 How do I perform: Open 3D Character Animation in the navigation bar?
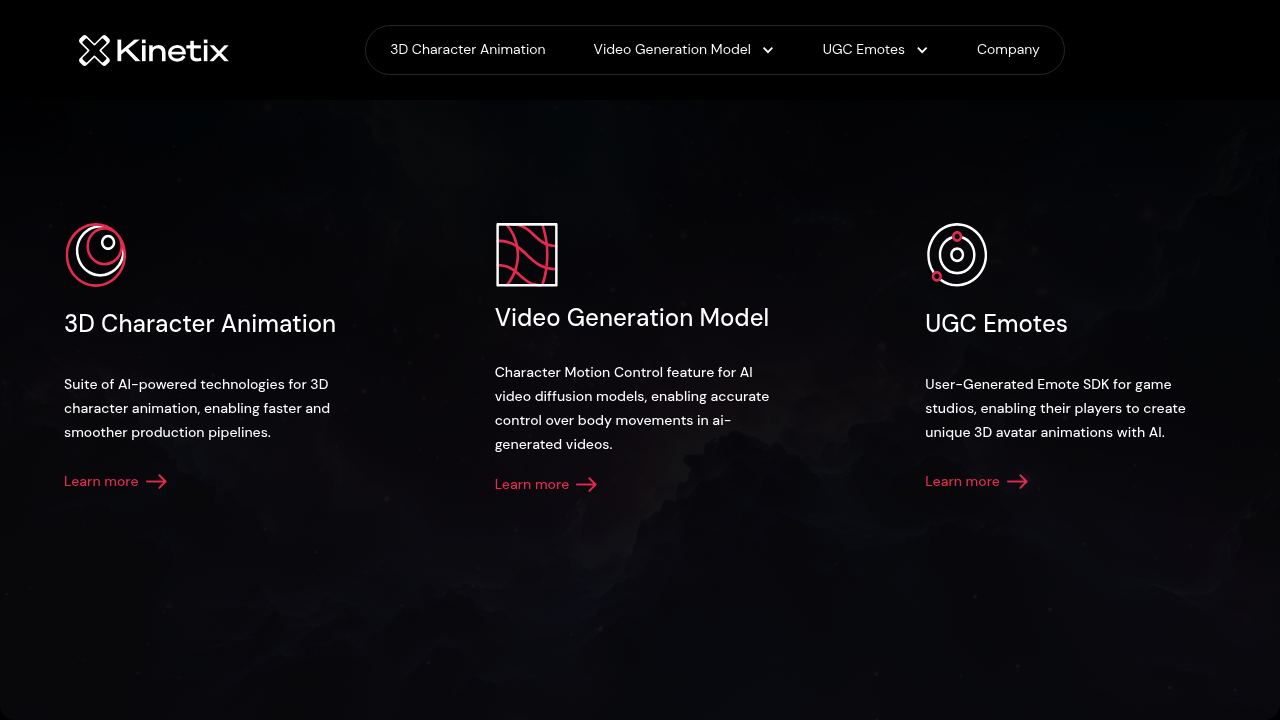pyautogui.click(x=467, y=49)
